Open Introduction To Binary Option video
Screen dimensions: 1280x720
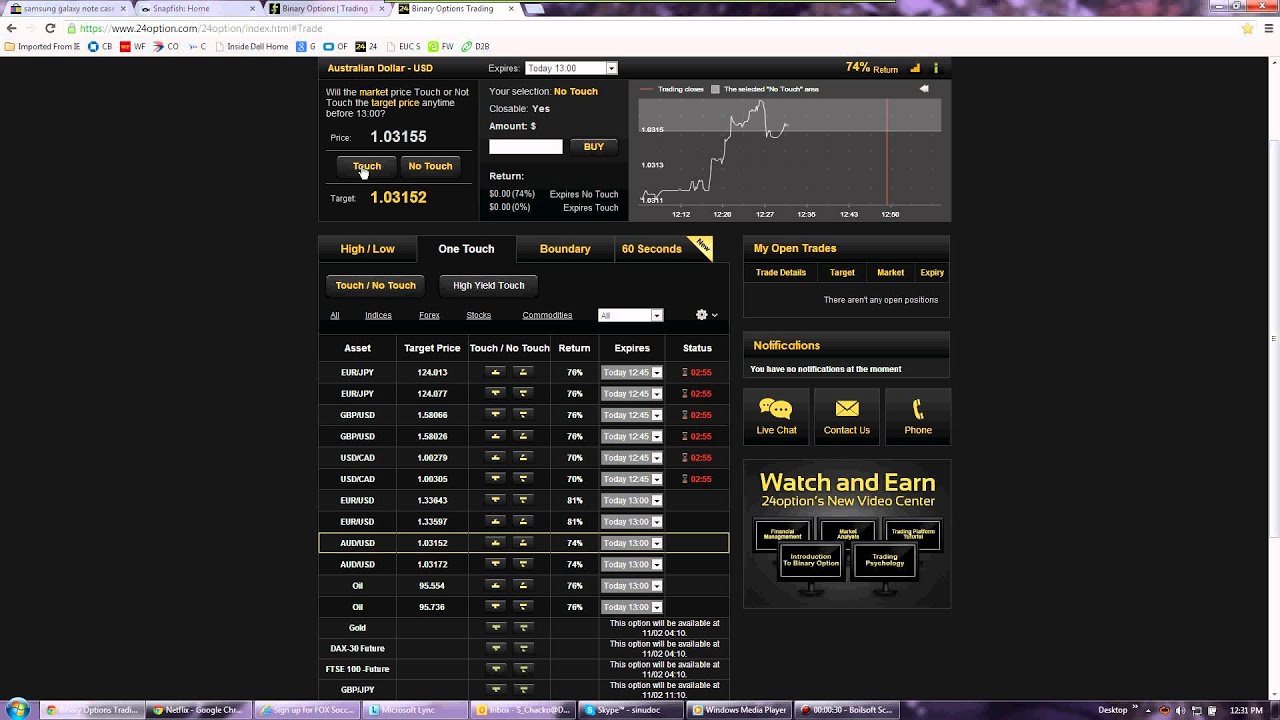tap(810, 559)
